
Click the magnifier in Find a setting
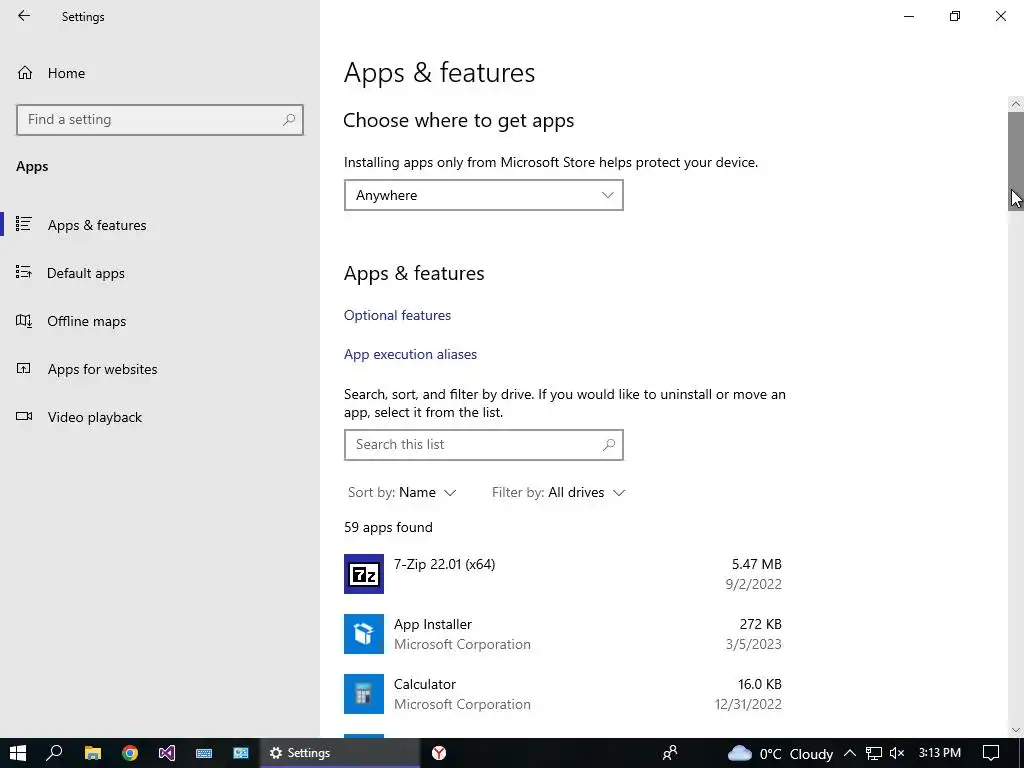pos(289,120)
